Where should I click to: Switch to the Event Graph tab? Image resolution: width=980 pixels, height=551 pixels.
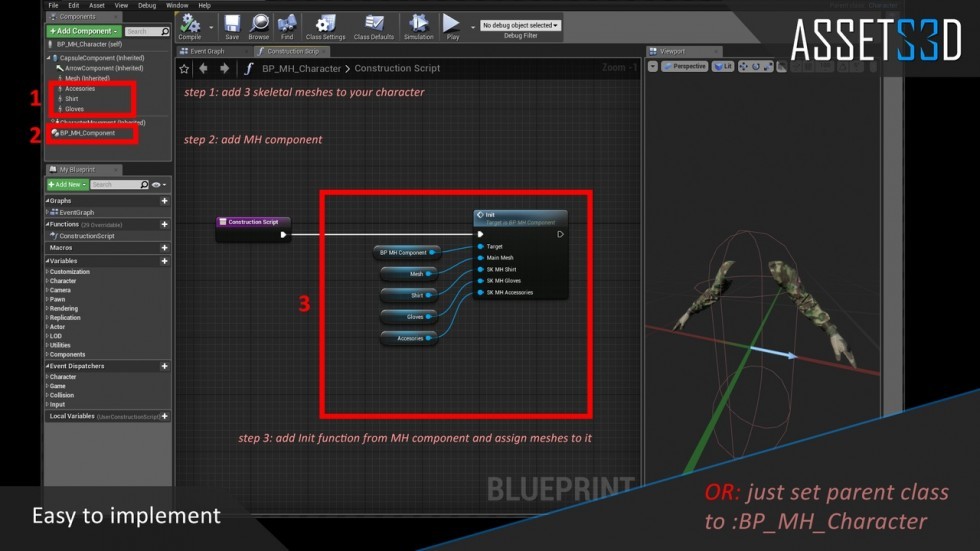coord(208,51)
